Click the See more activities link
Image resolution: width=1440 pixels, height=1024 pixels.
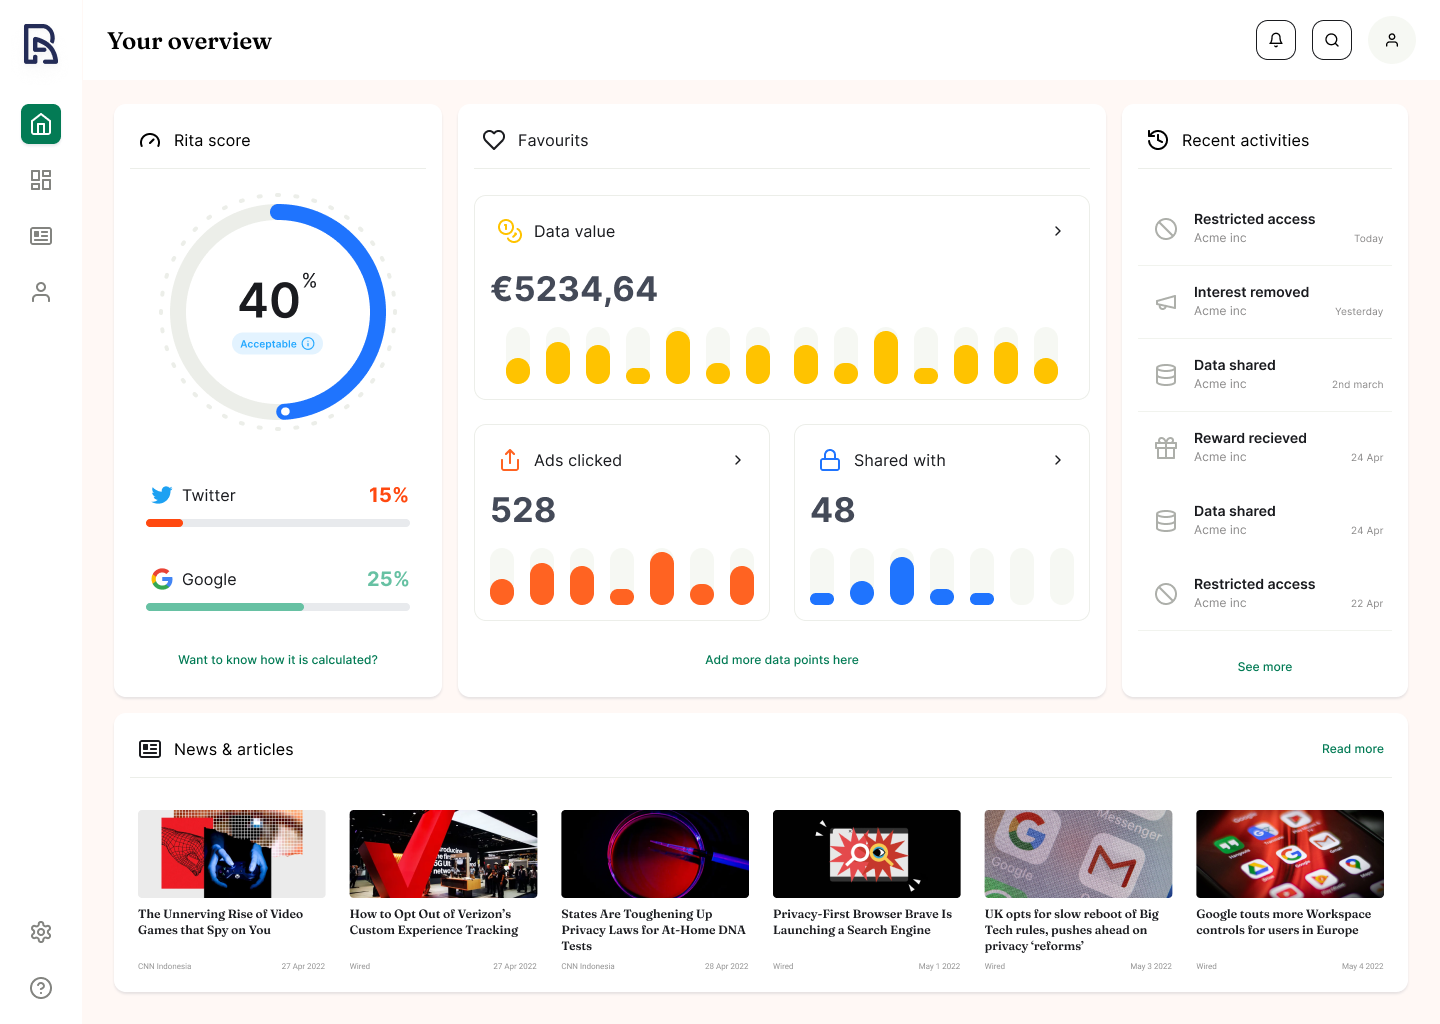tap(1265, 667)
